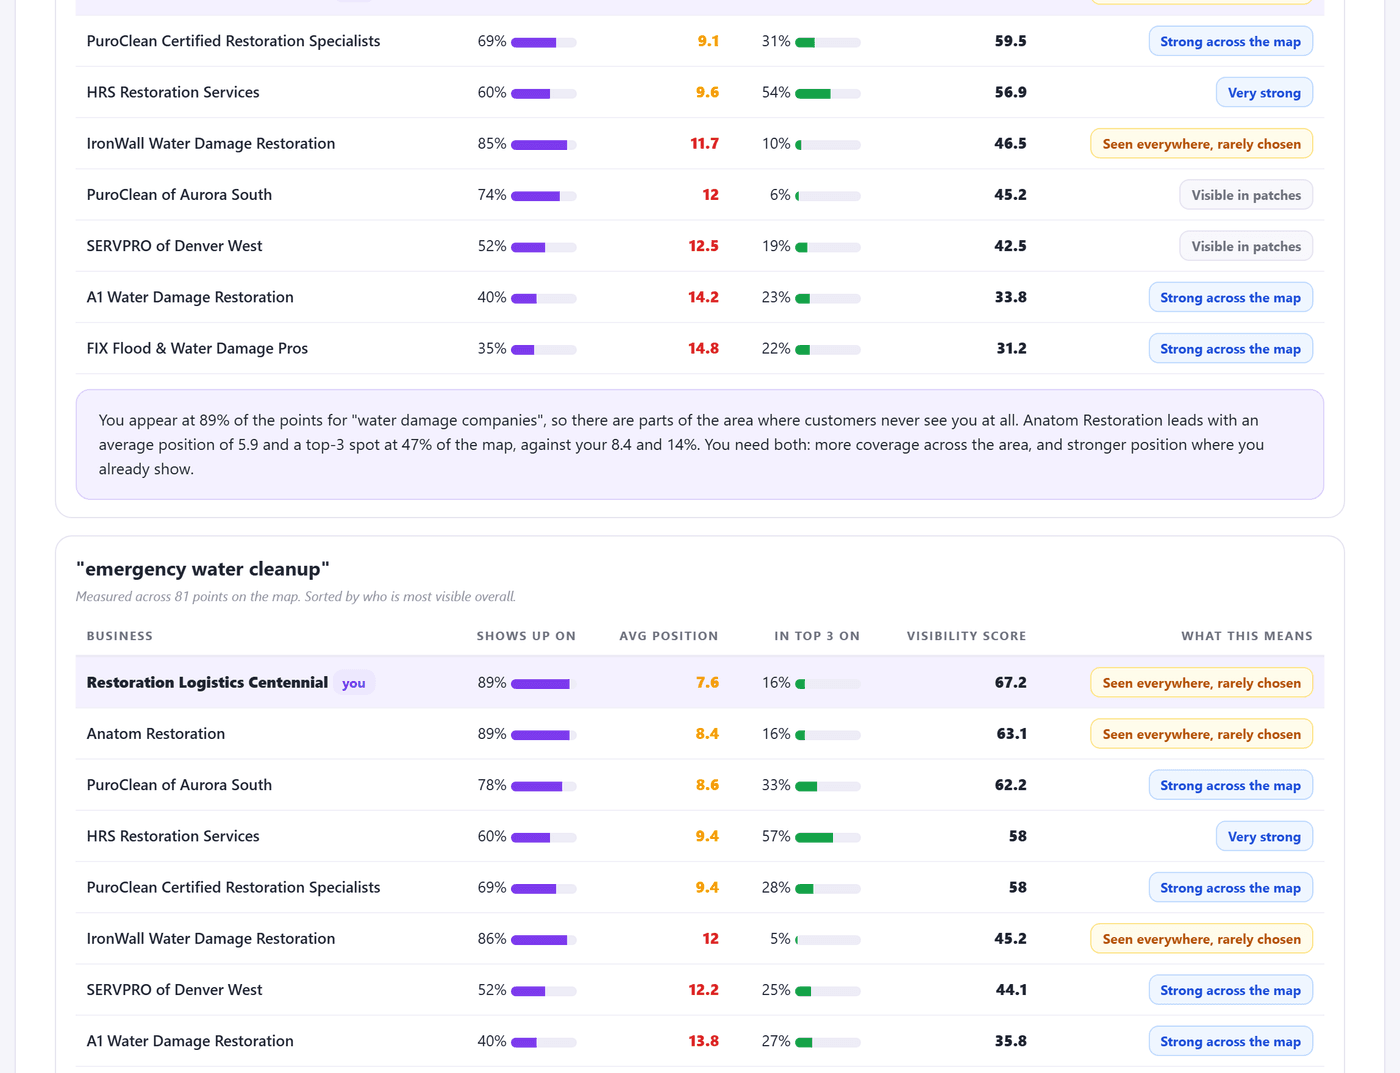Click the IN TOP 3 ON column header
Image resolution: width=1400 pixels, height=1073 pixels.
tap(817, 636)
